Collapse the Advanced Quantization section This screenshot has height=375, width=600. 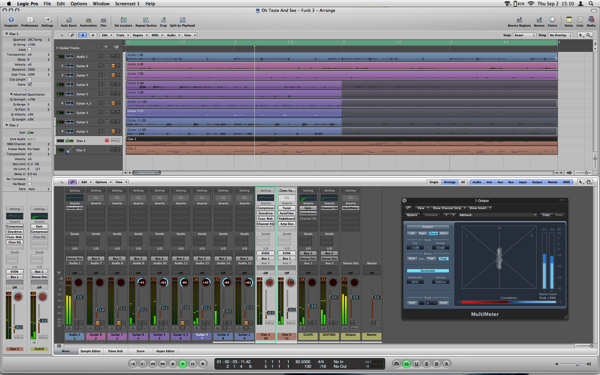(x=11, y=94)
